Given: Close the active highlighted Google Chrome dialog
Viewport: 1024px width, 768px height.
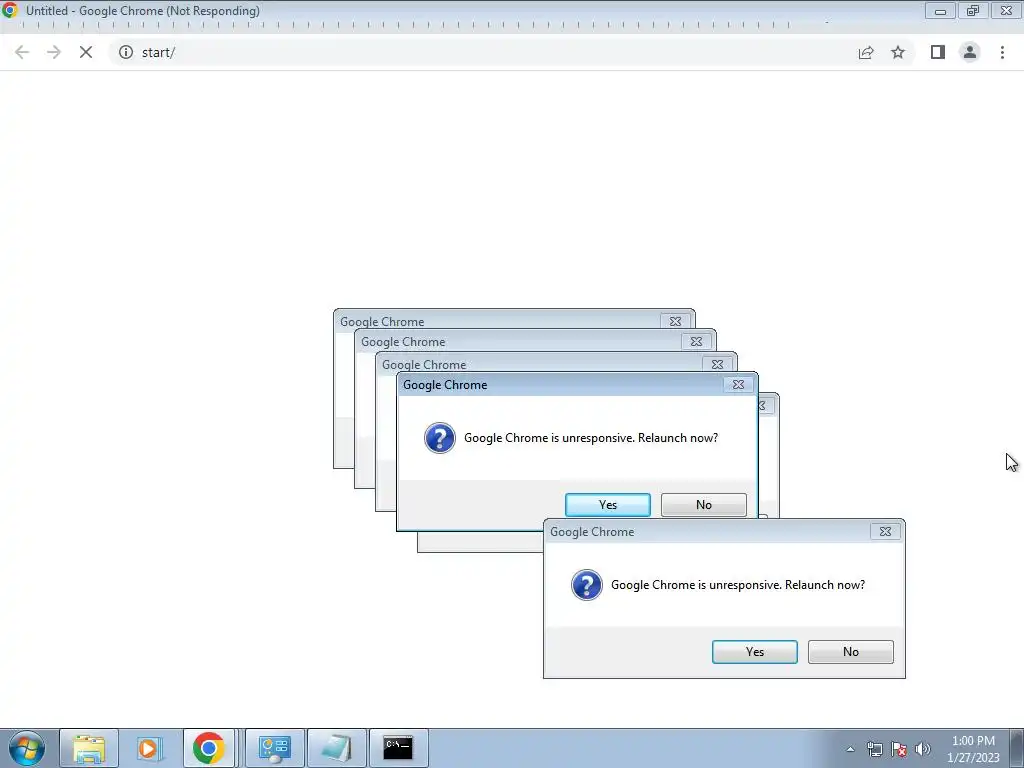Looking at the screenshot, I should pyautogui.click(x=738, y=385).
